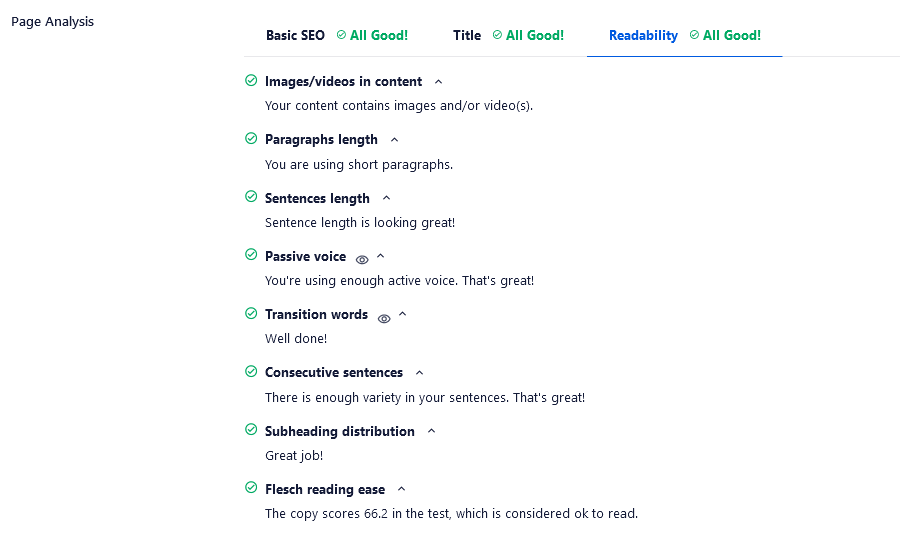Click green check icon beside Sentences length
Viewport: 900px width, 538px height.
tap(251, 196)
